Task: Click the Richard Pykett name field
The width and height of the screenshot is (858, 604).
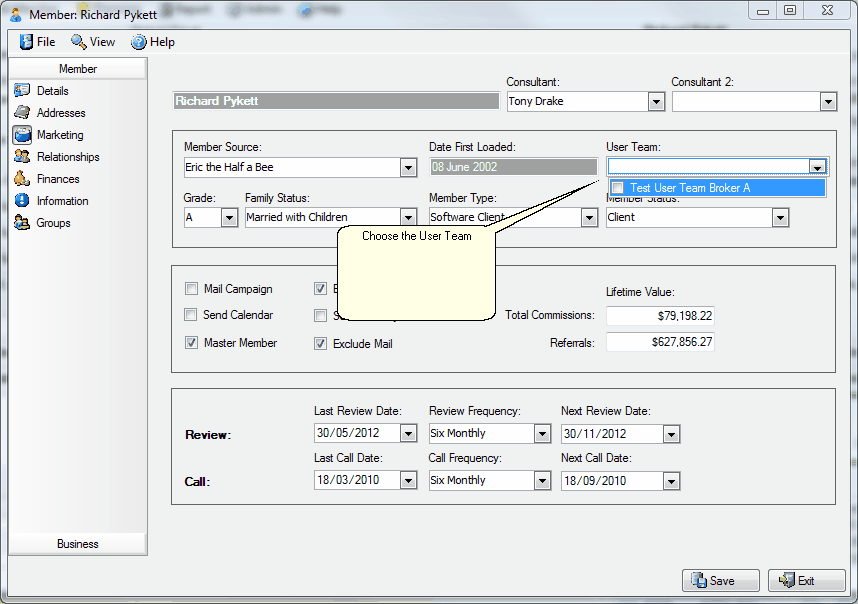Action: (337, 101)
